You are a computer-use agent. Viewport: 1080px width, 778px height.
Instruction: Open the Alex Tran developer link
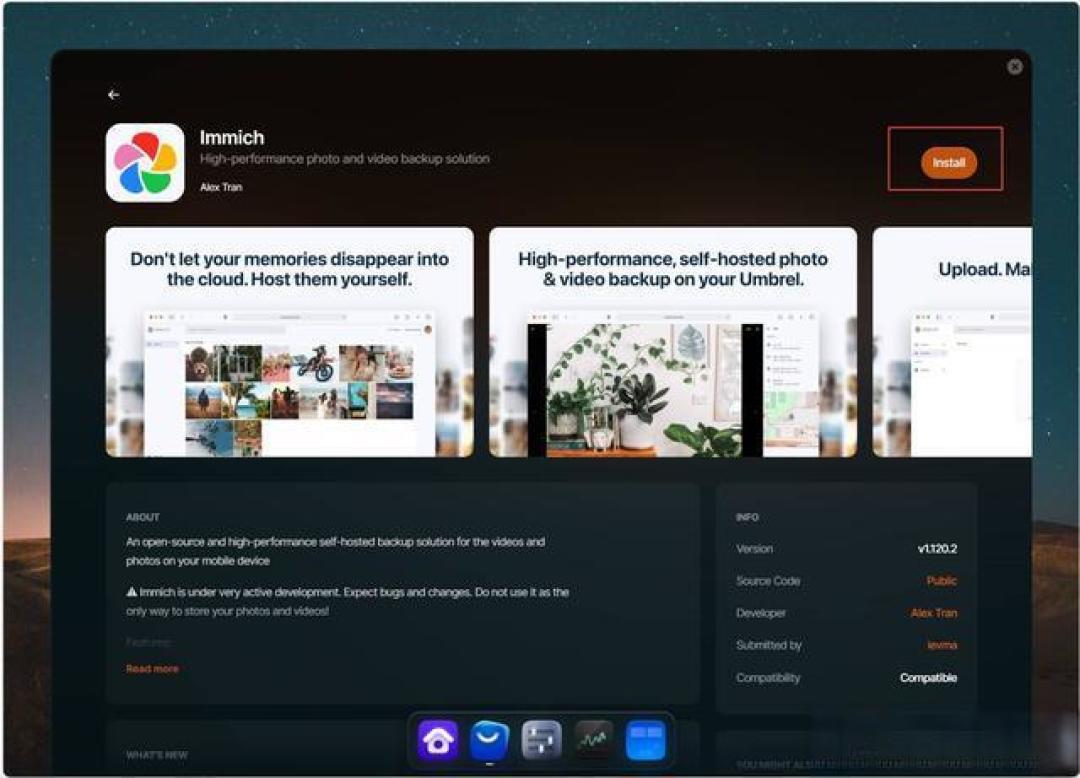[934, 613]
